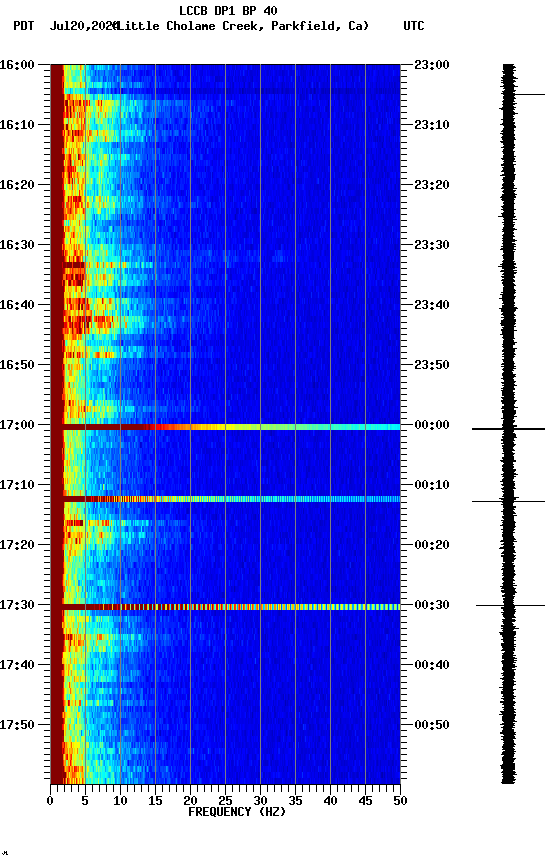The width and height of the screenshot is (552, 864).
Task: Click the 25 Hz frequency axis label
Action: coord(225,801)
